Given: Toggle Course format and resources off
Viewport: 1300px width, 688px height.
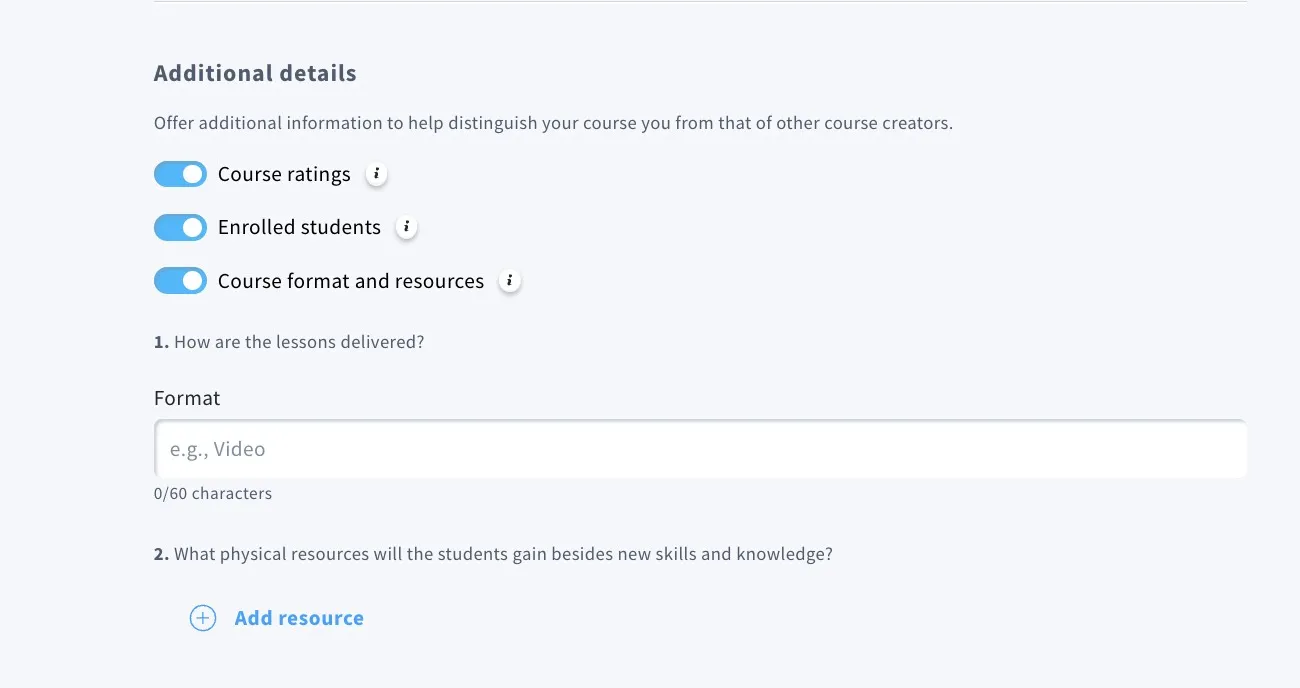Looking at the screenshot, I should click(180, 281).
